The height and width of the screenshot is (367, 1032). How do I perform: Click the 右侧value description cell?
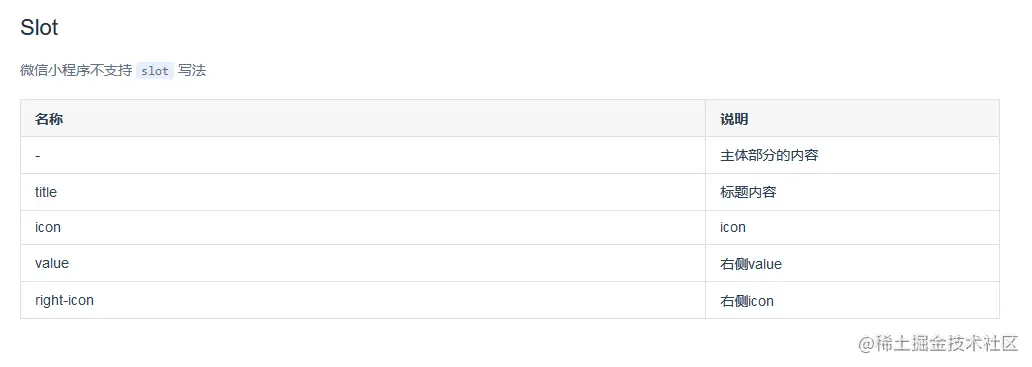(x=852, y=263)
